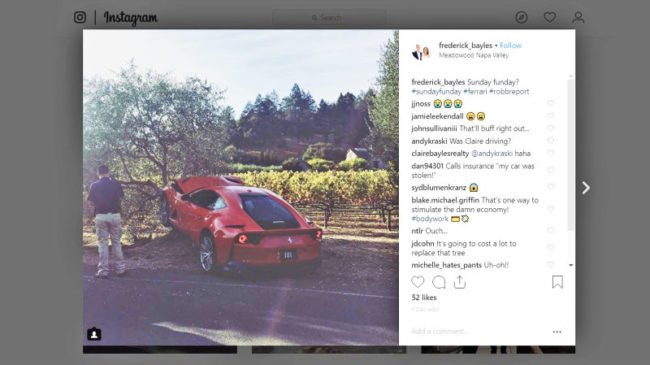Open the Explore compass icon
The width and height of the screenshot is (650, 365).
pos(521,17)
